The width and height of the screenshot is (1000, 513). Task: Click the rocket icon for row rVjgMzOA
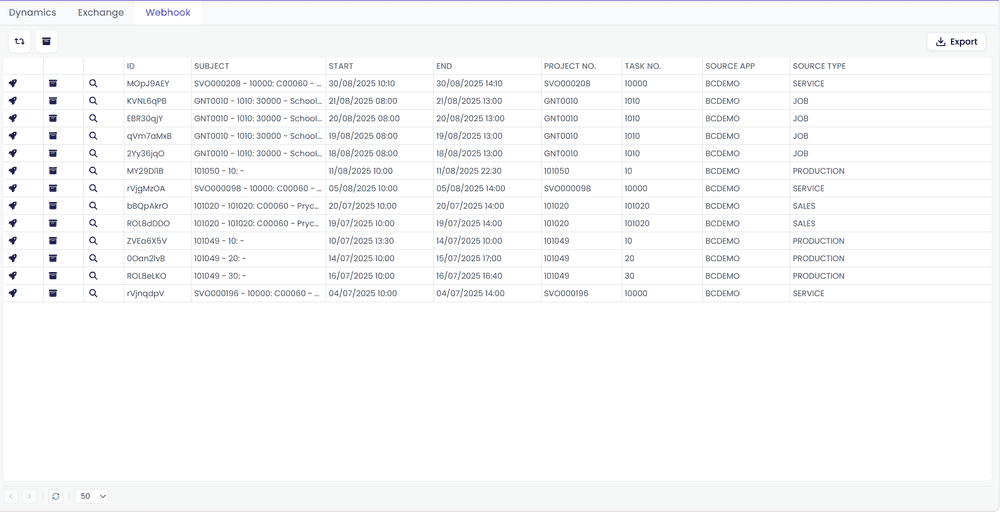13,188
